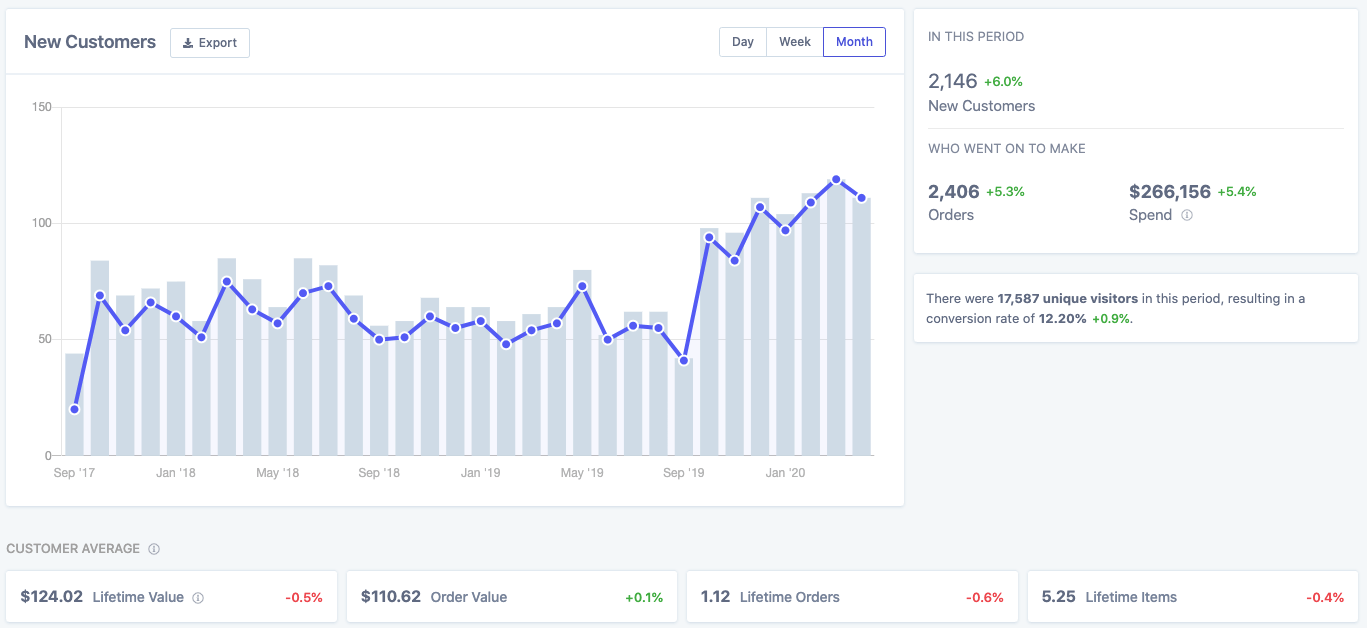The width and height of the screenshot is (1367, 628).
Task: Click the 17,587 unique visitors text
Action: pyautogui.click(x=1061, y=298)
